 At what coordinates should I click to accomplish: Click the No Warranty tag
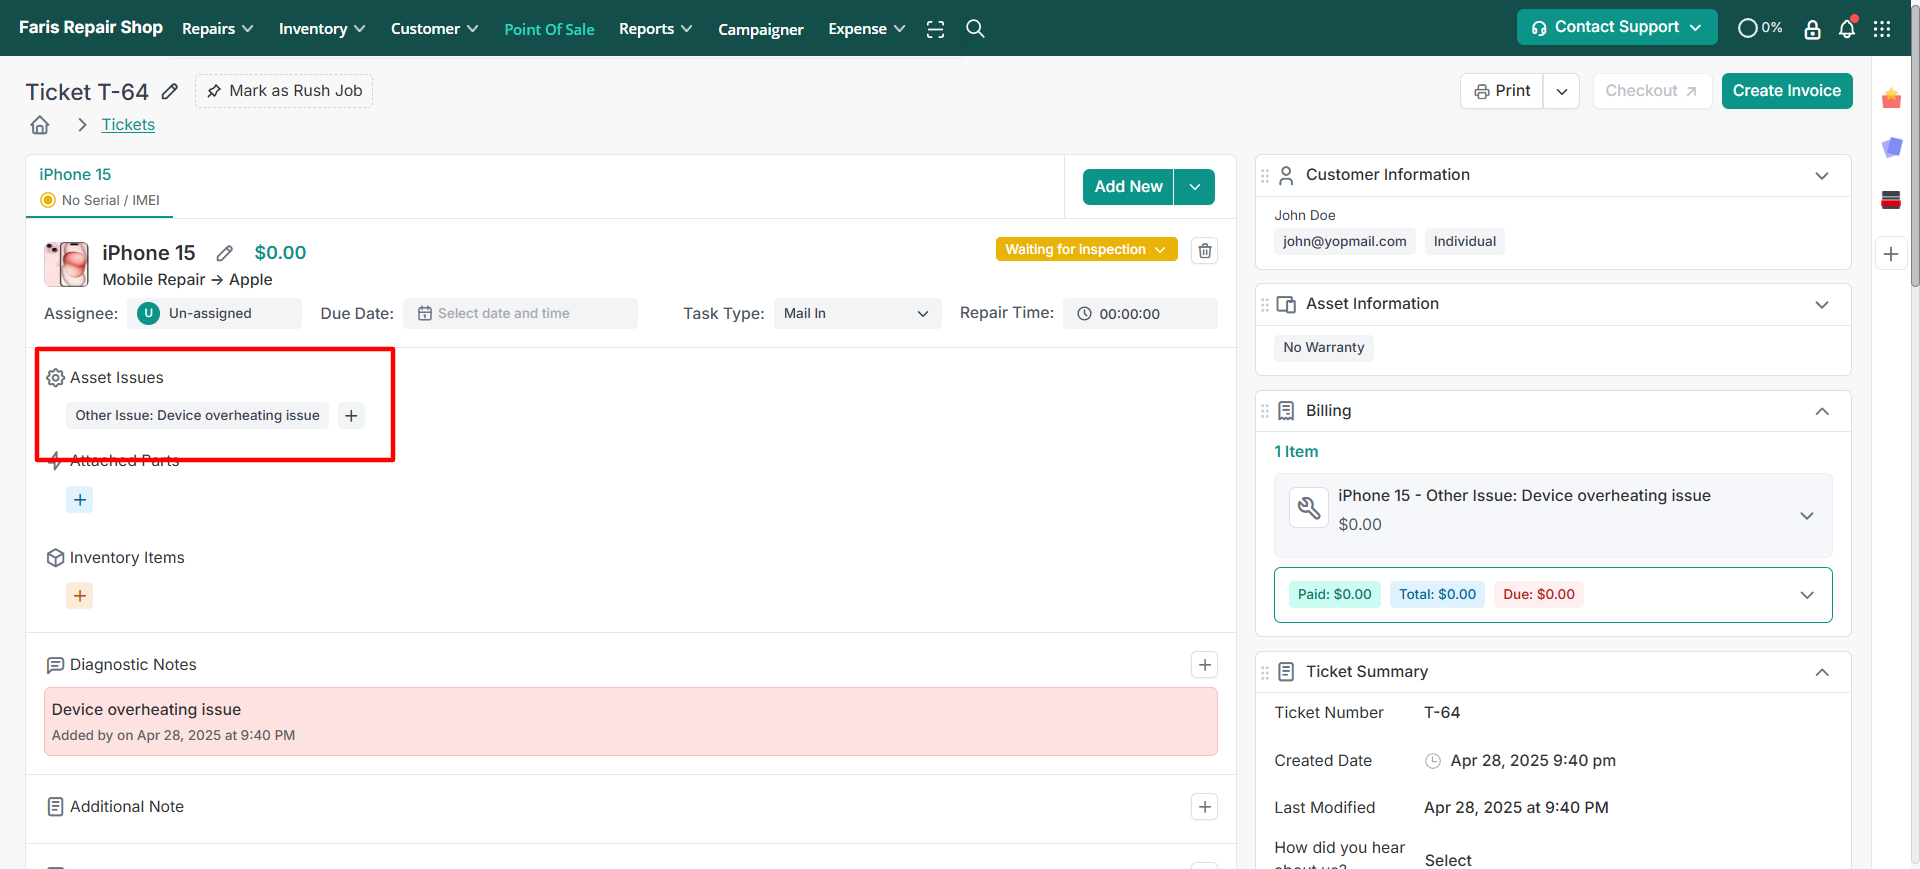(x=1324, y=348)
